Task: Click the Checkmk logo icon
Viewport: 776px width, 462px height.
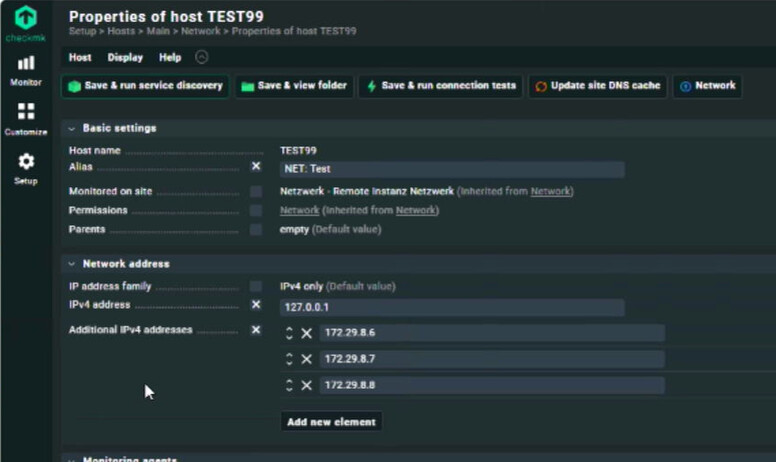Action: click(x=26, y=18)
